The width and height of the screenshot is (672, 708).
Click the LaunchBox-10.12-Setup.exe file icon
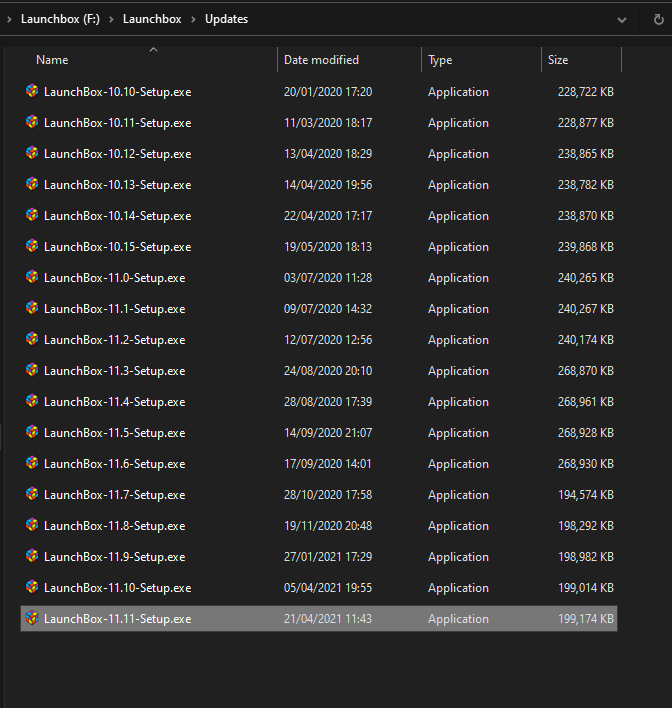32,153
